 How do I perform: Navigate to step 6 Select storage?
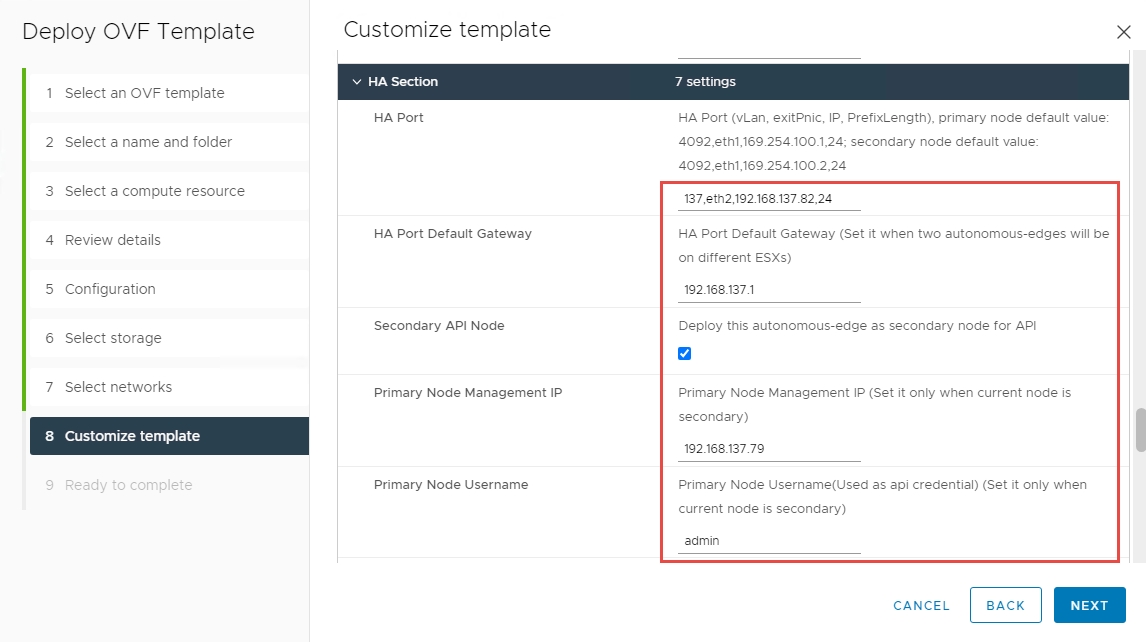pos(113,338)
